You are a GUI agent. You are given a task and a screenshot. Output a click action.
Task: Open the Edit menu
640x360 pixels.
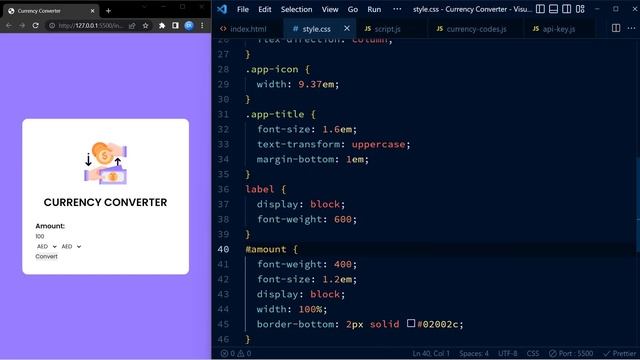pos(264,9)
